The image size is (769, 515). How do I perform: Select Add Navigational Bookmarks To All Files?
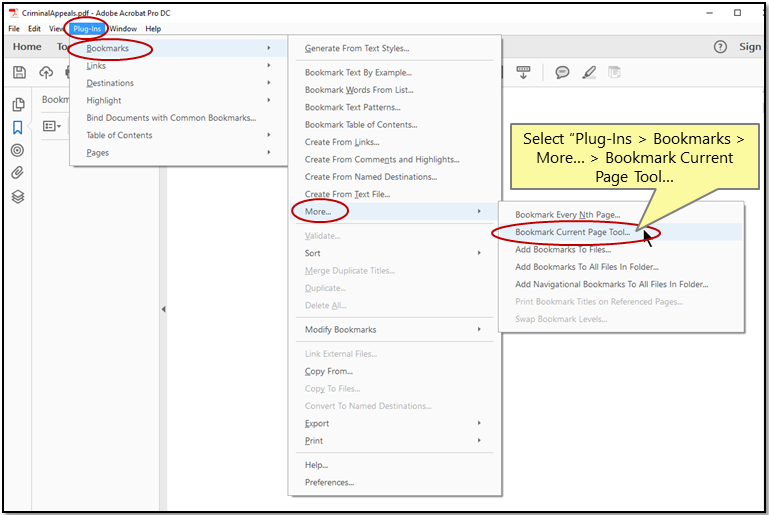(612, 284)
